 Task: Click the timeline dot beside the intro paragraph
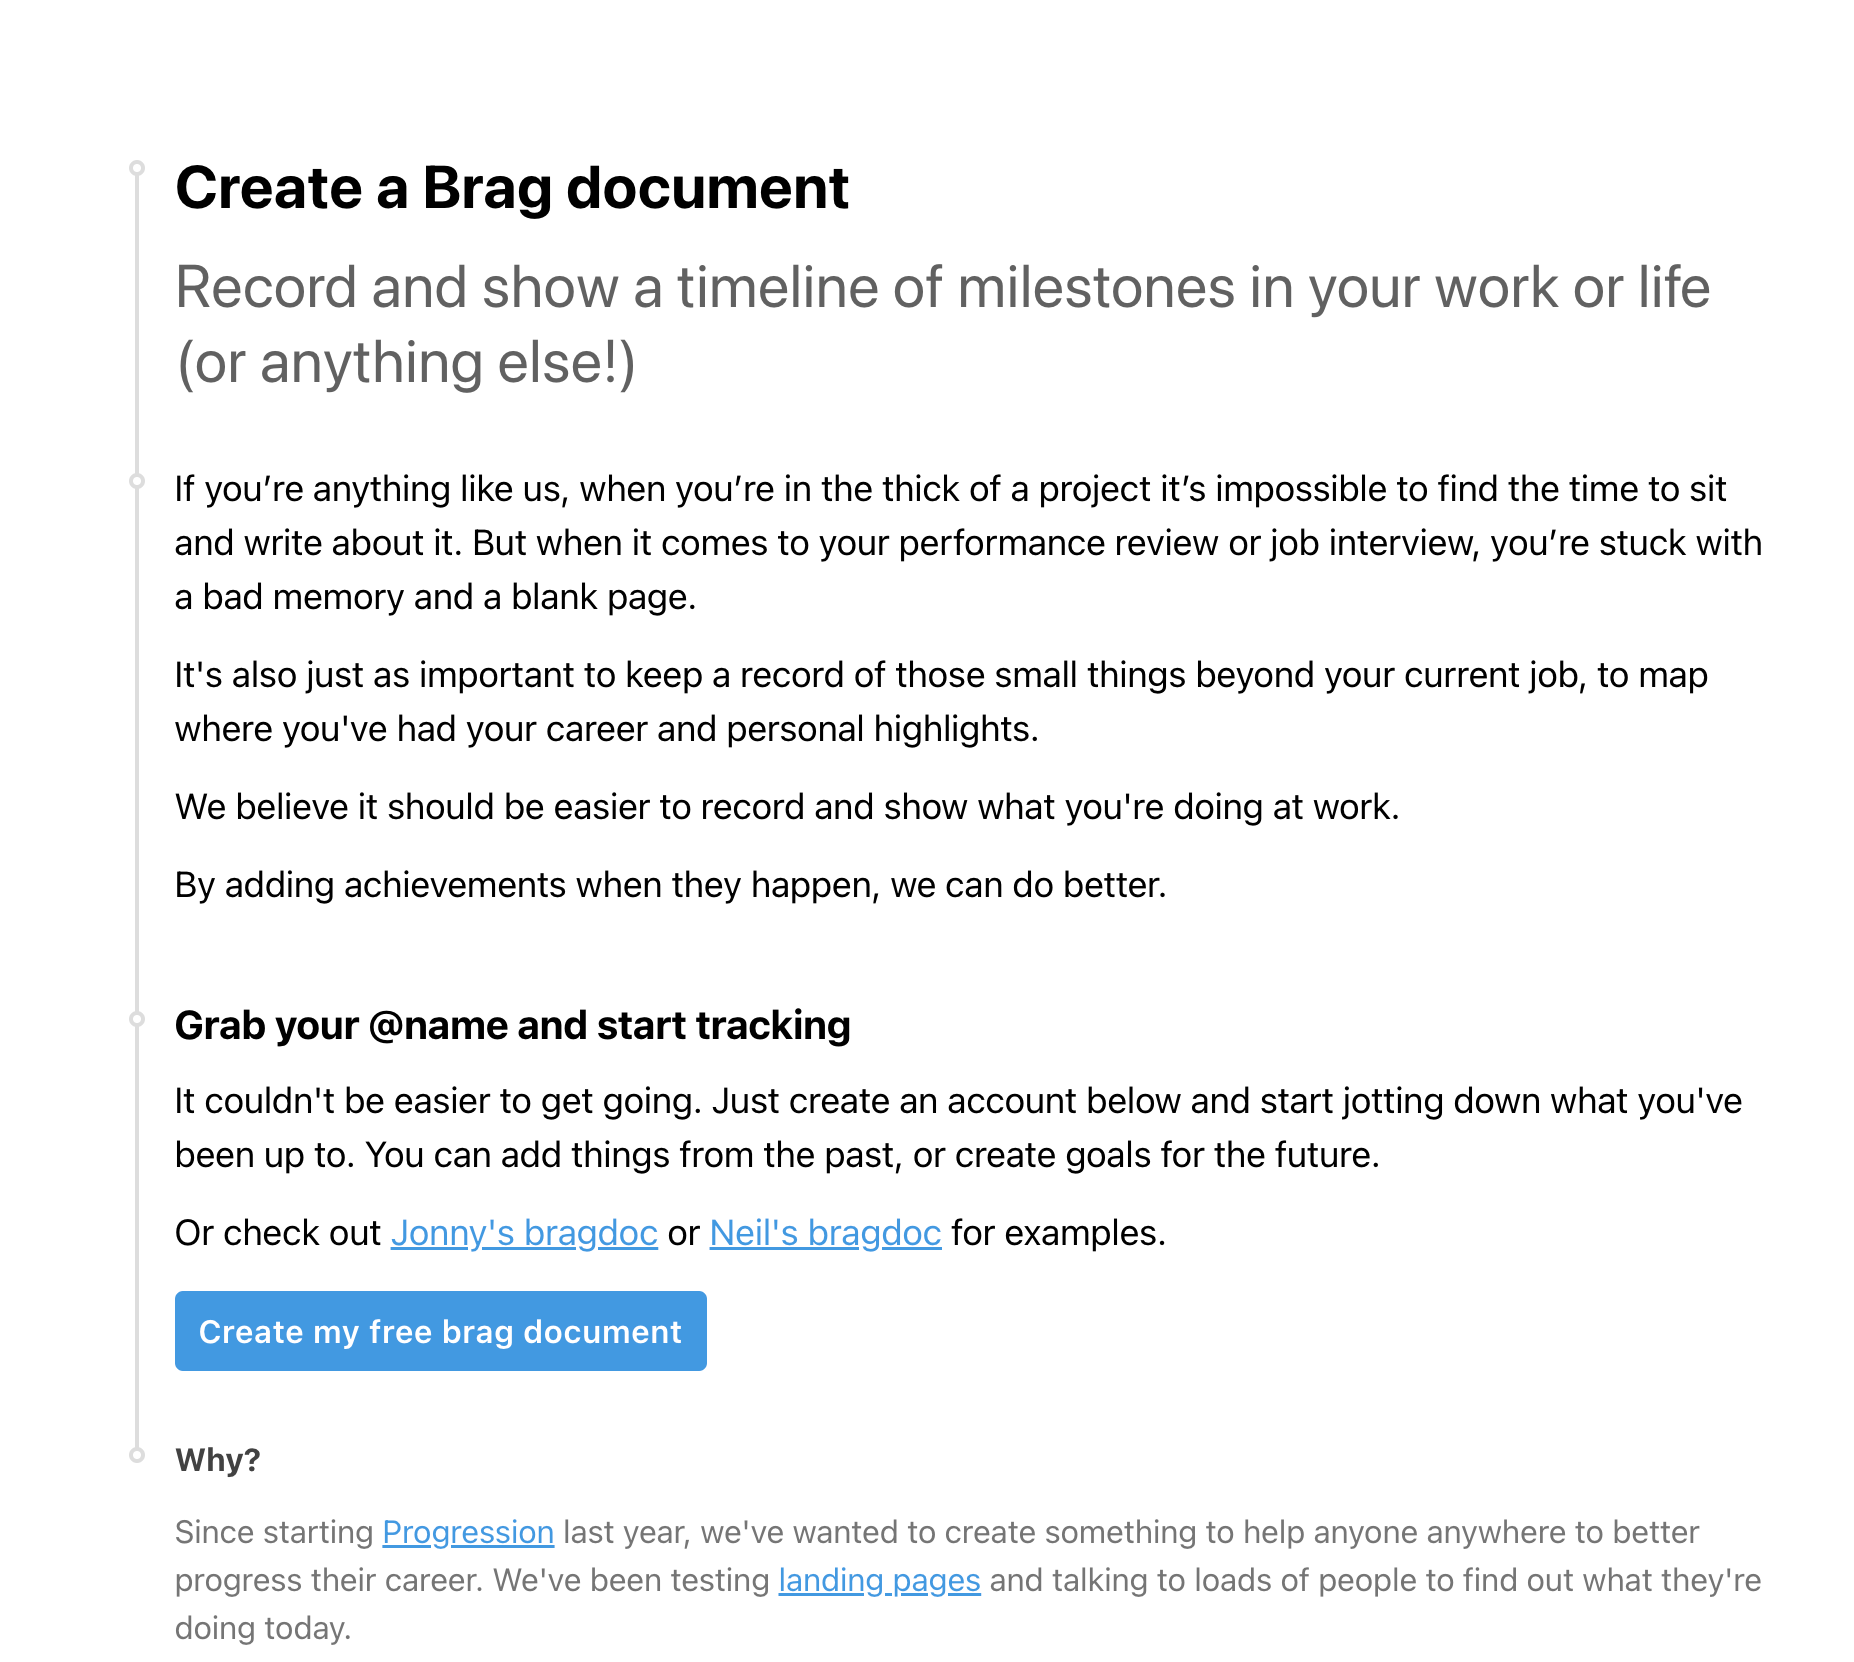(x=137, y=481)
